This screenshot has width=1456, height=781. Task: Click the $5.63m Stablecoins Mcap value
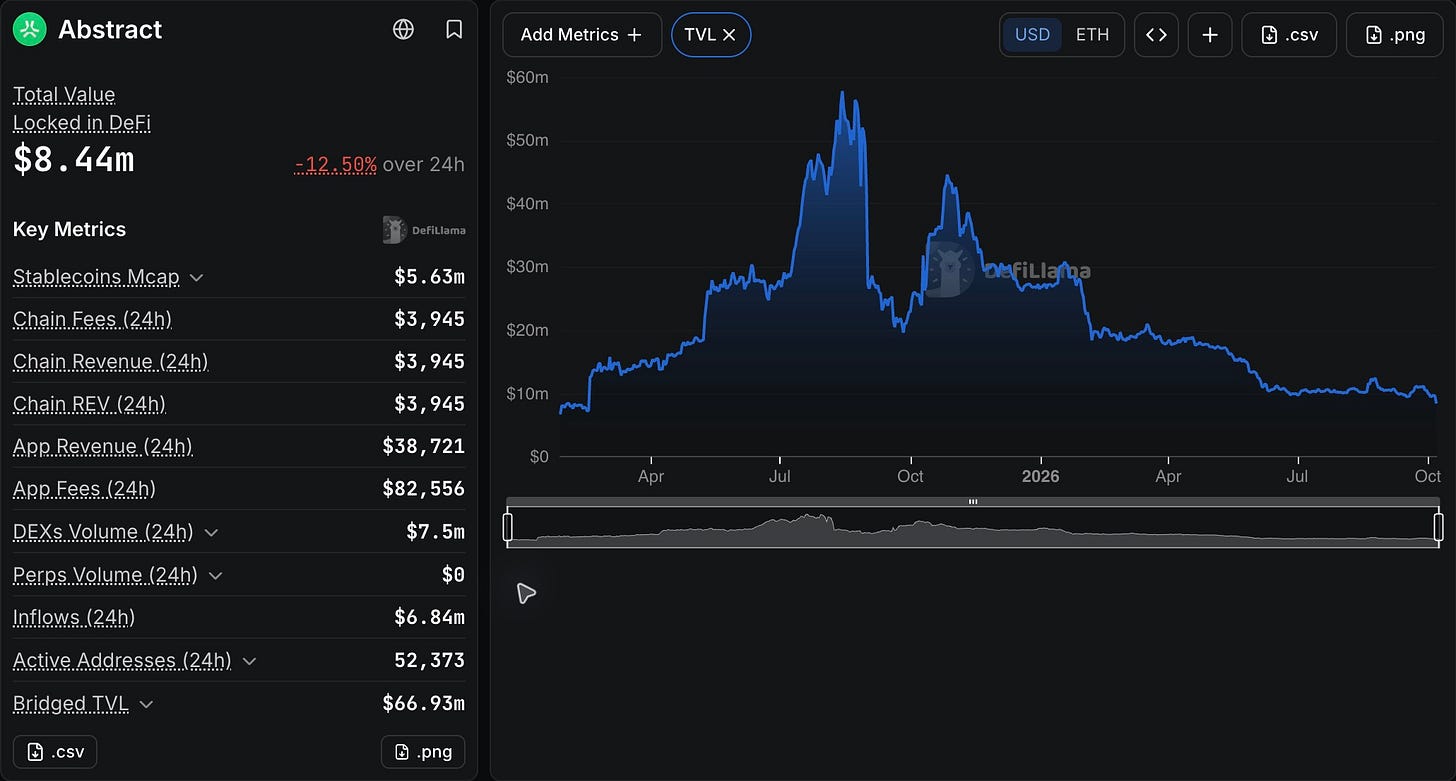(430, 277)
